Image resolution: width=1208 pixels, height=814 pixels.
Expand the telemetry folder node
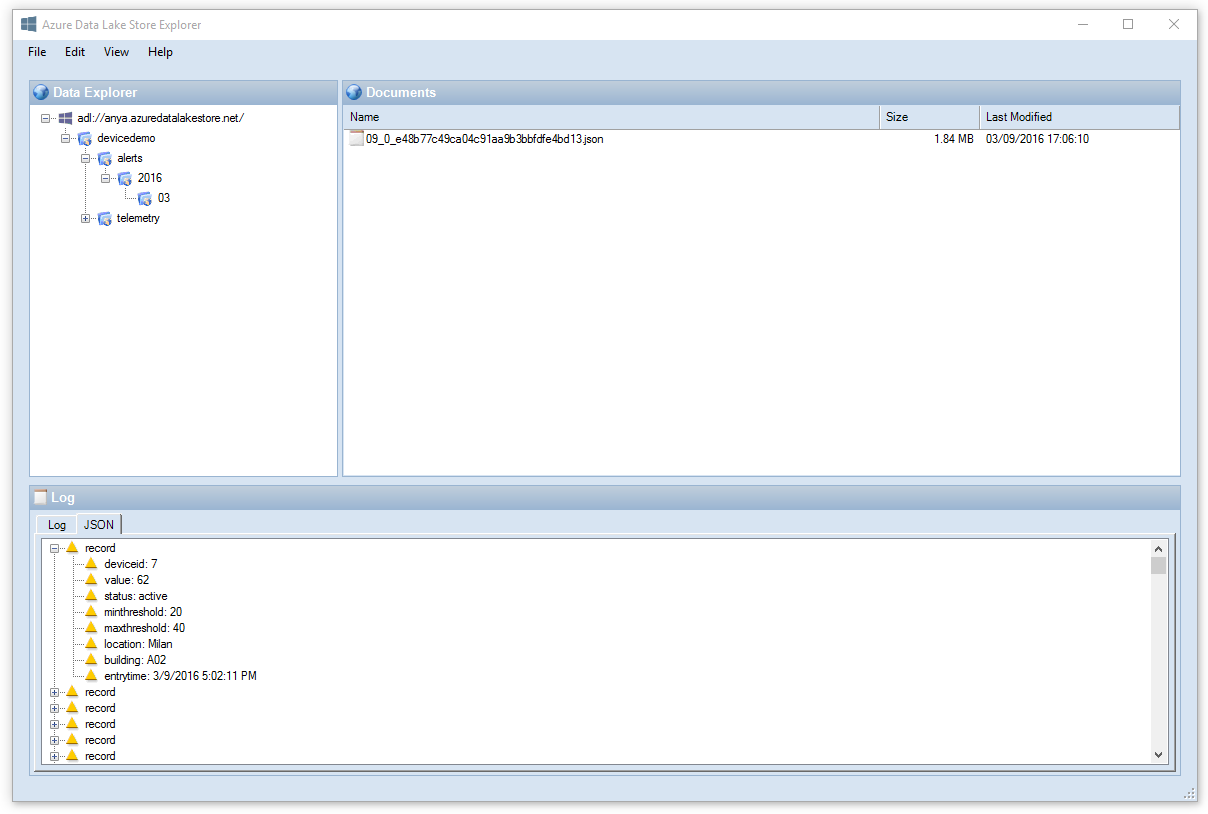click(x=86, y=218)
